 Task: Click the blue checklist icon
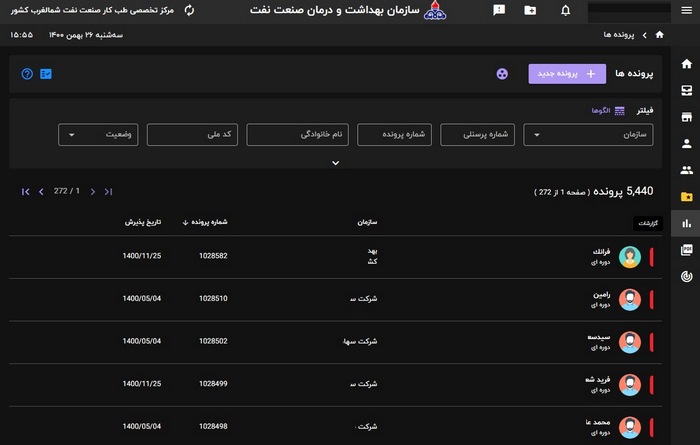click(46, 74)
